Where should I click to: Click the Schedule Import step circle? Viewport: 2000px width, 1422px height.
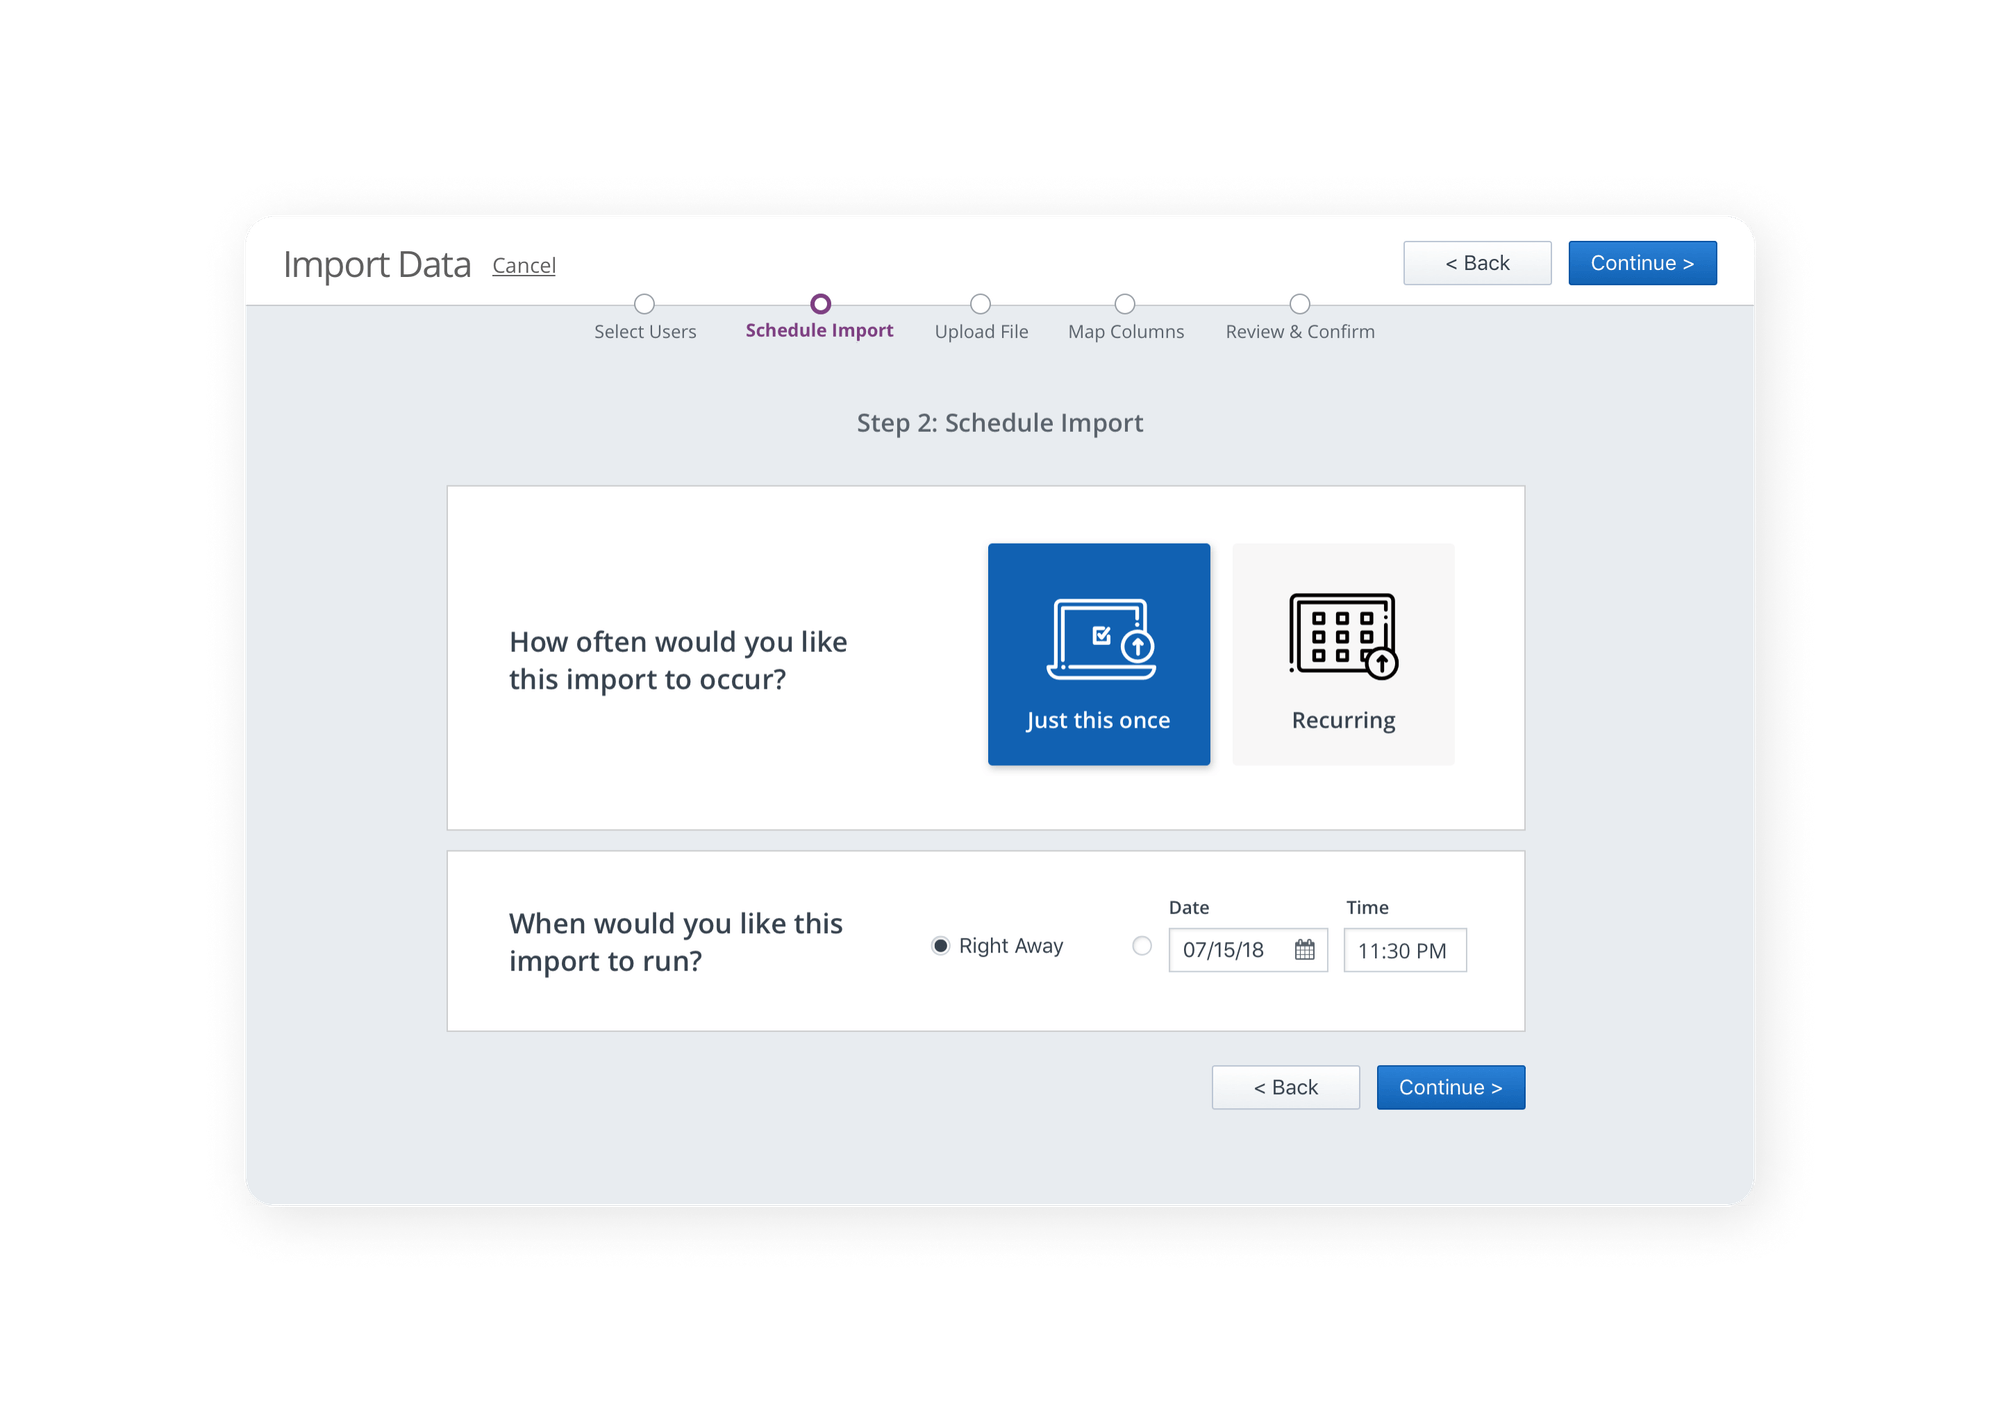(x=820, y=304)
